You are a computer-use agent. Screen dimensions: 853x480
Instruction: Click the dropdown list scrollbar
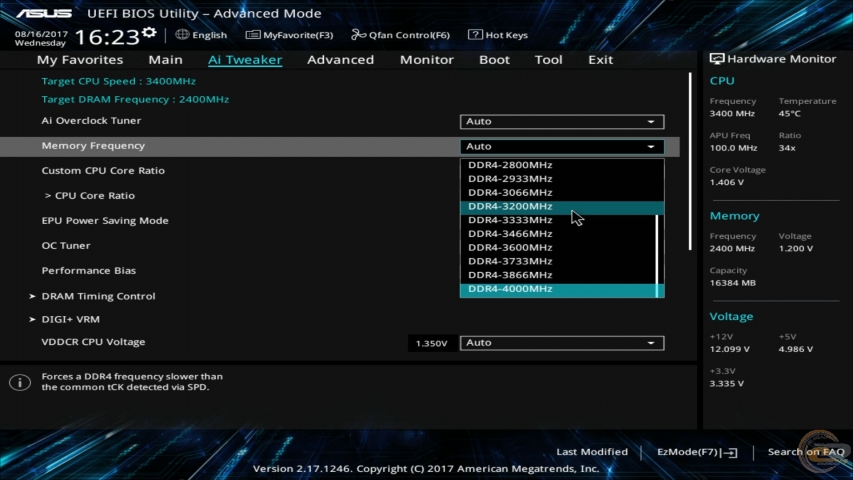(x=659, y=256)
